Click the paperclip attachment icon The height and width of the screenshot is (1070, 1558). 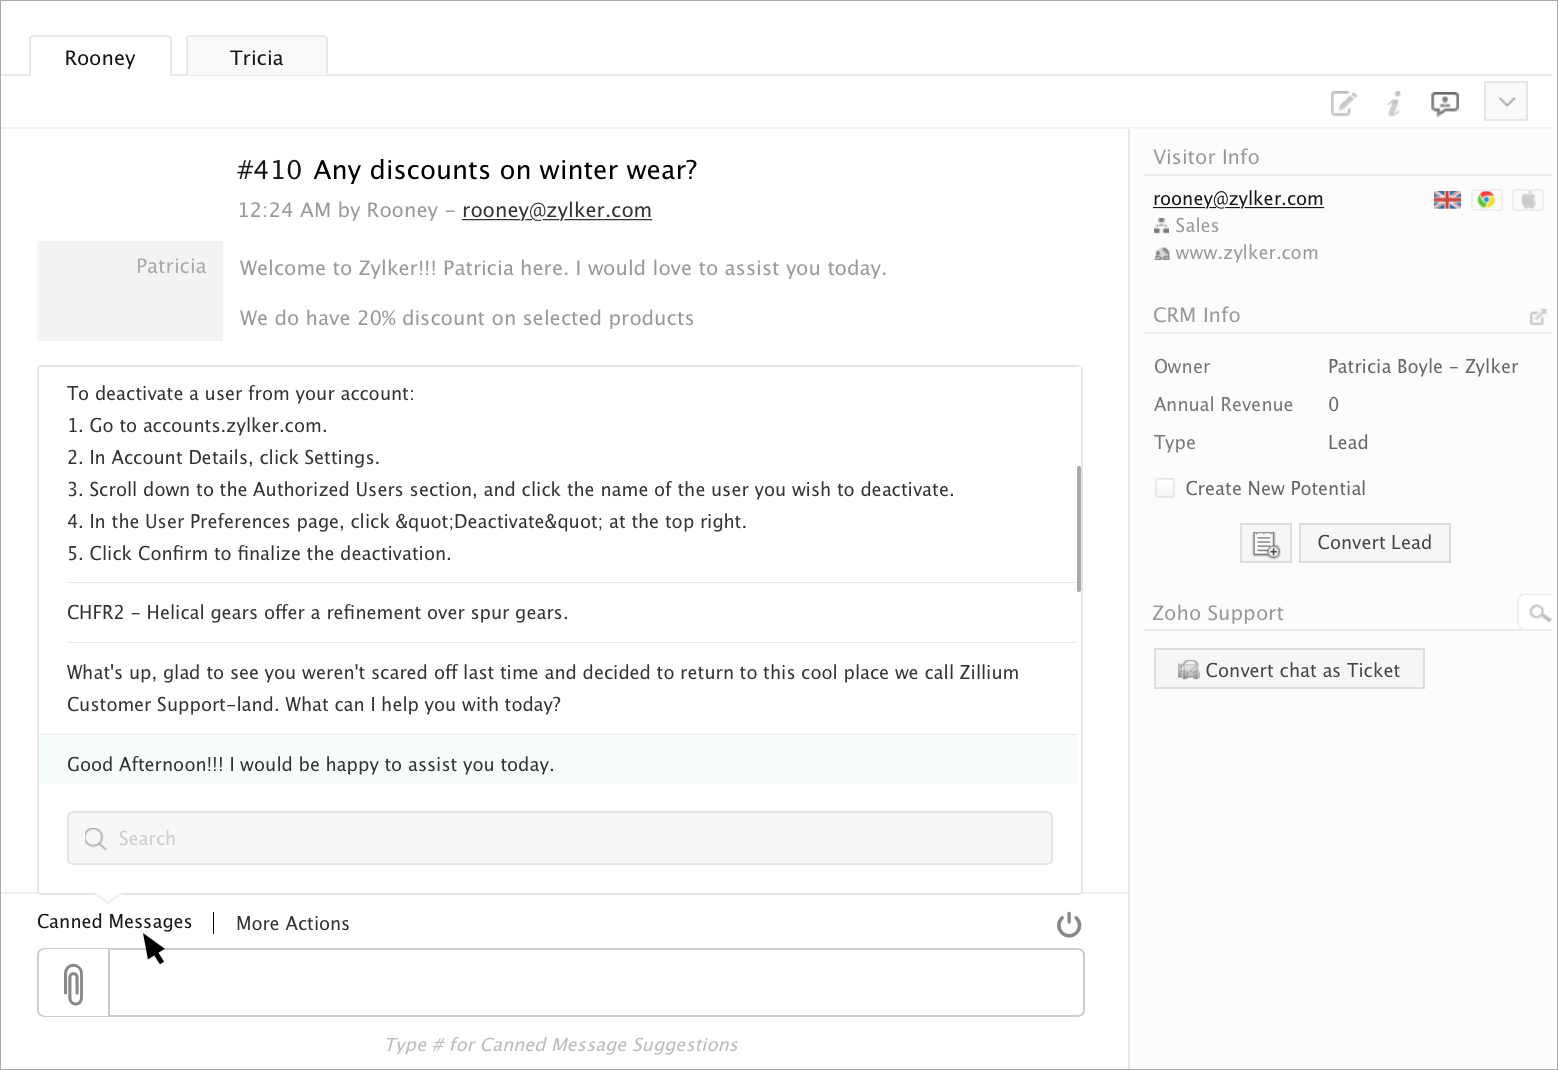[x=73, y=984]
